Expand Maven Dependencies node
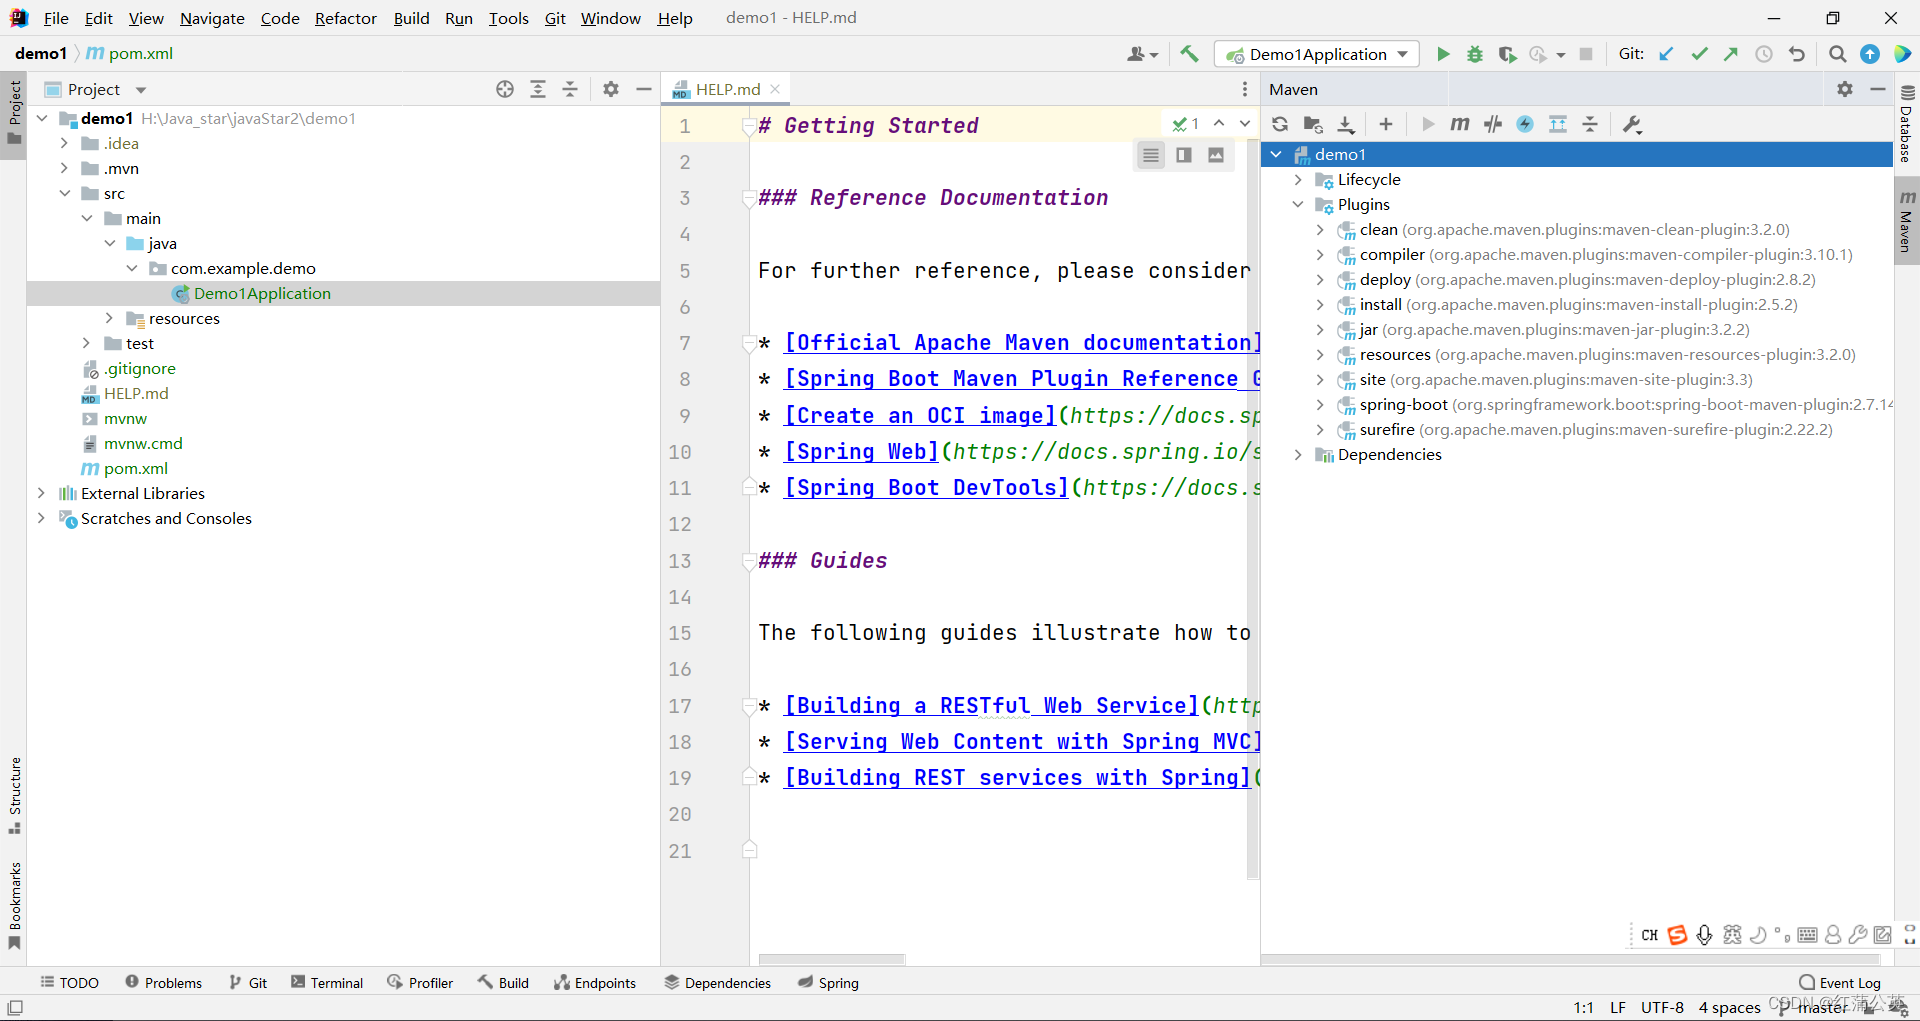Viewport: 1920px width, 1021px height. (1298, 454)
